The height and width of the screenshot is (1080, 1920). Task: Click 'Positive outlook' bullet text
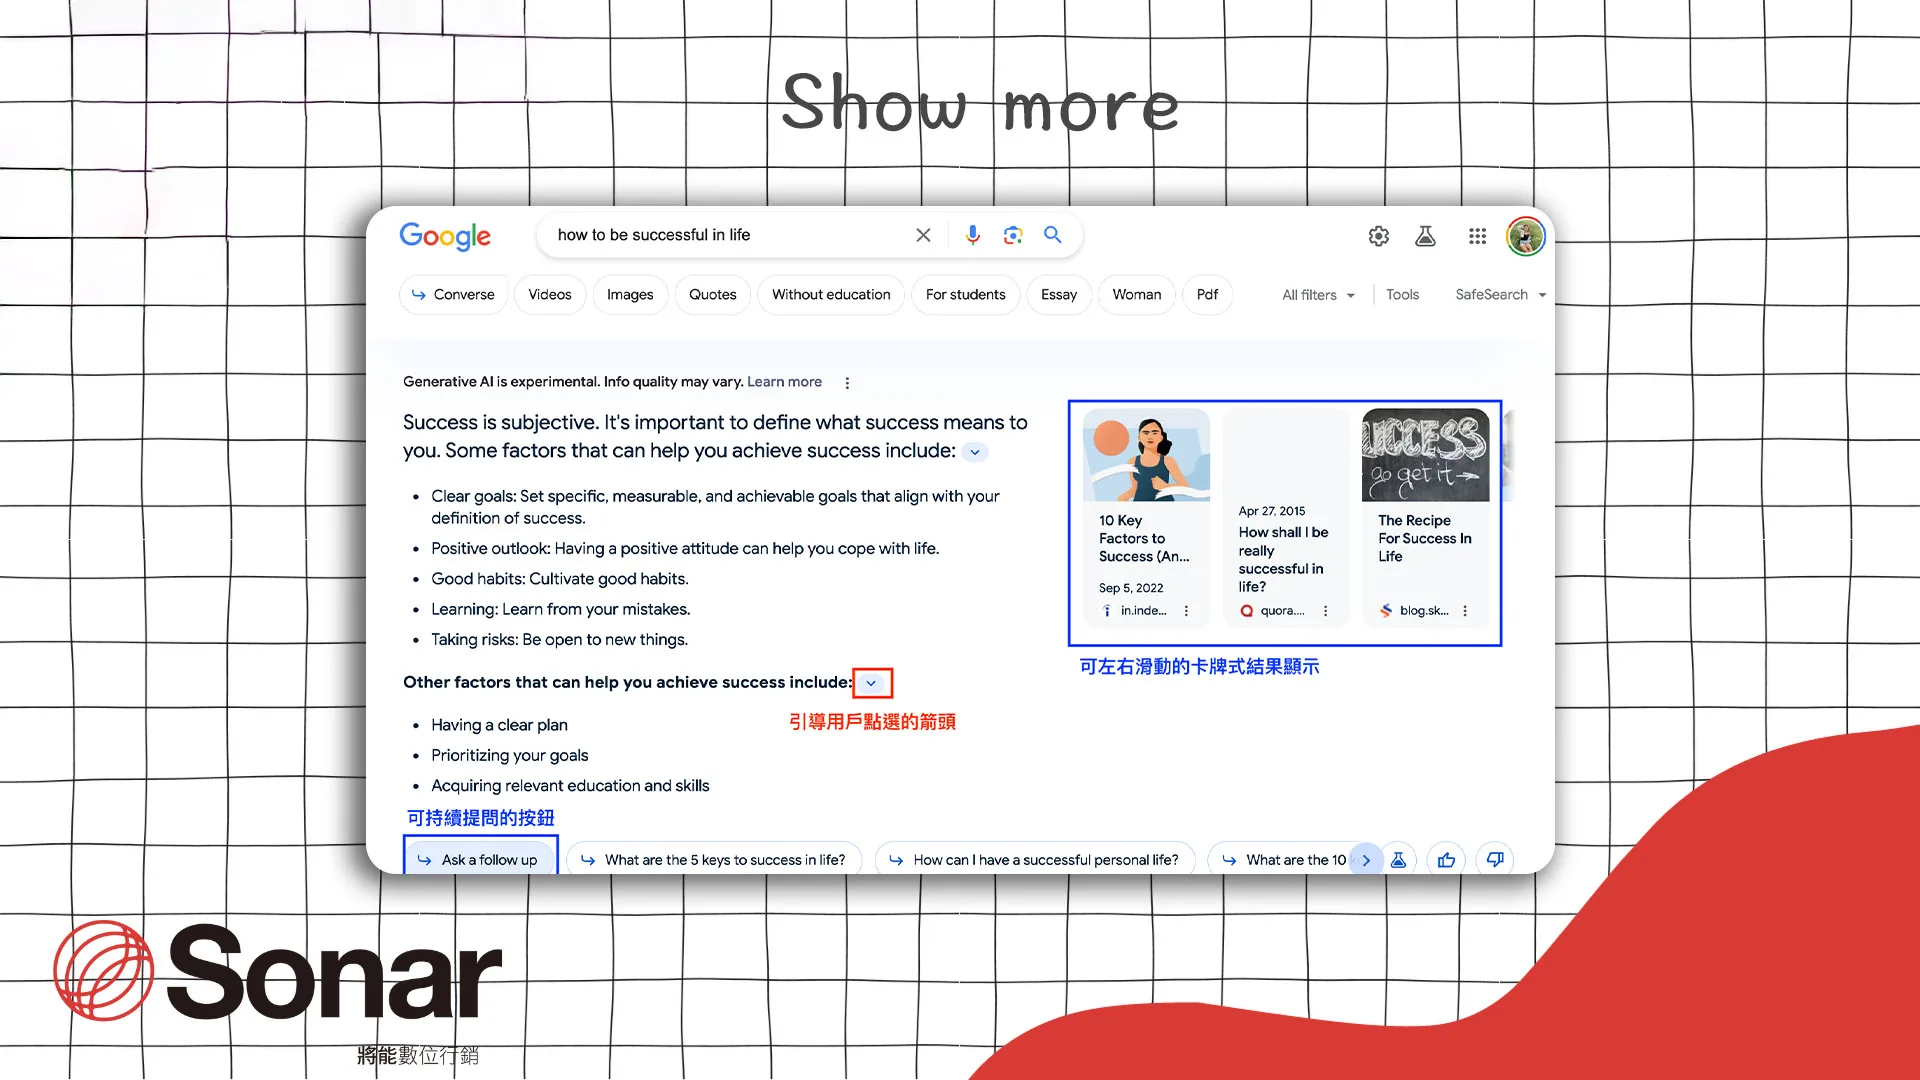pyautogui.click(x=685, y=549)
